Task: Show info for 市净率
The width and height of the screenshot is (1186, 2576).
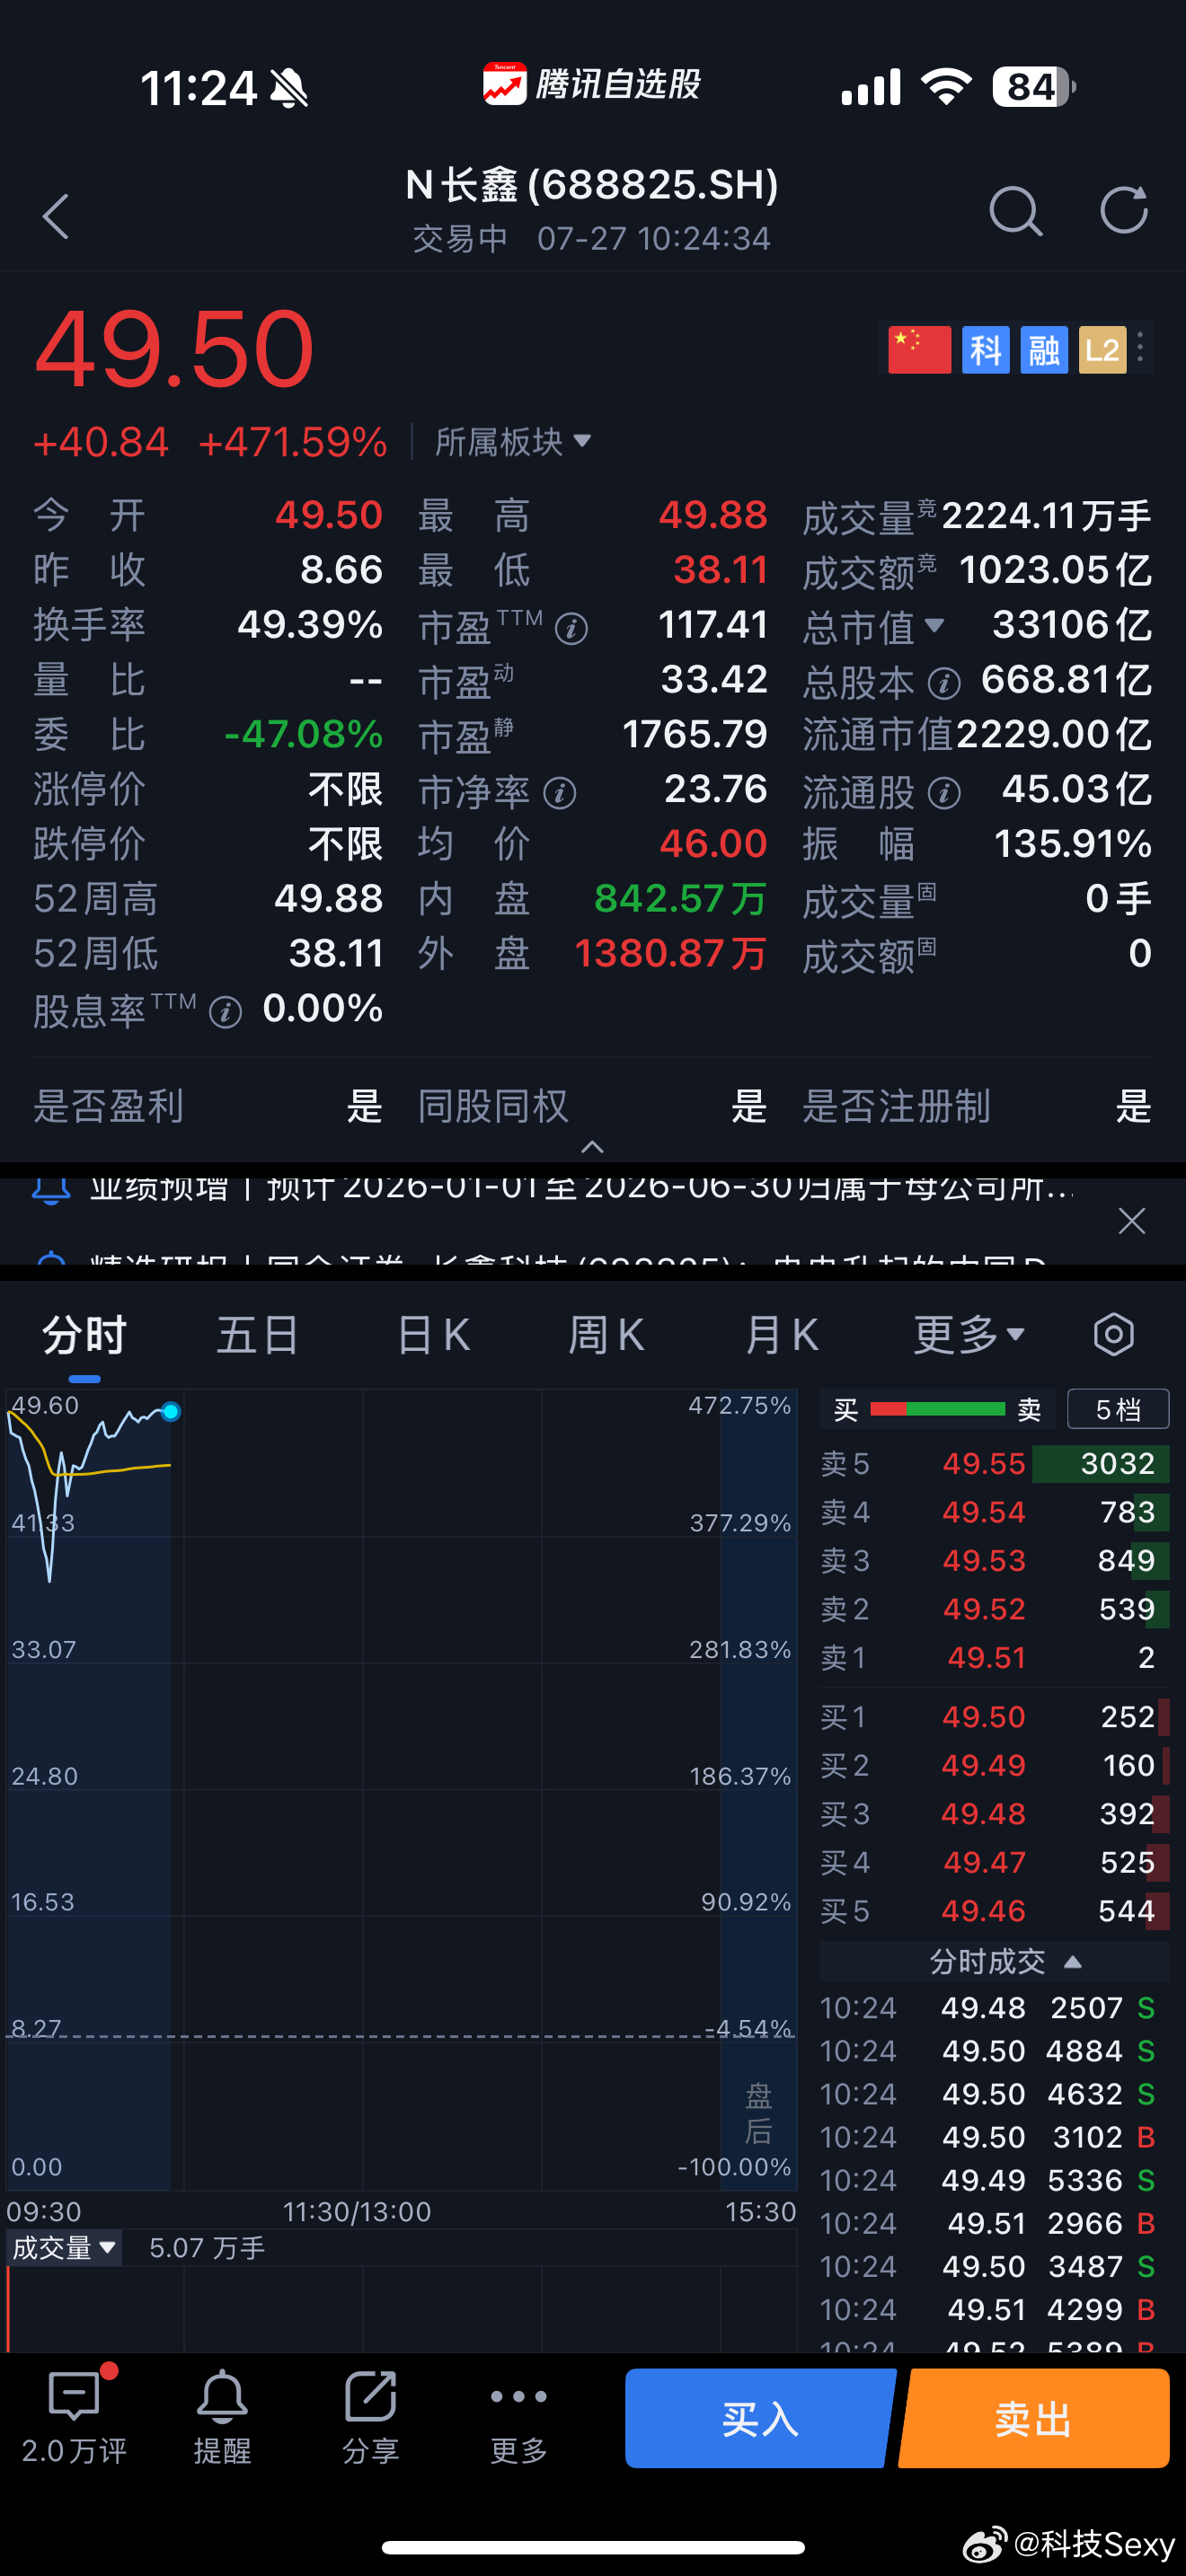Action: (560, 793)
